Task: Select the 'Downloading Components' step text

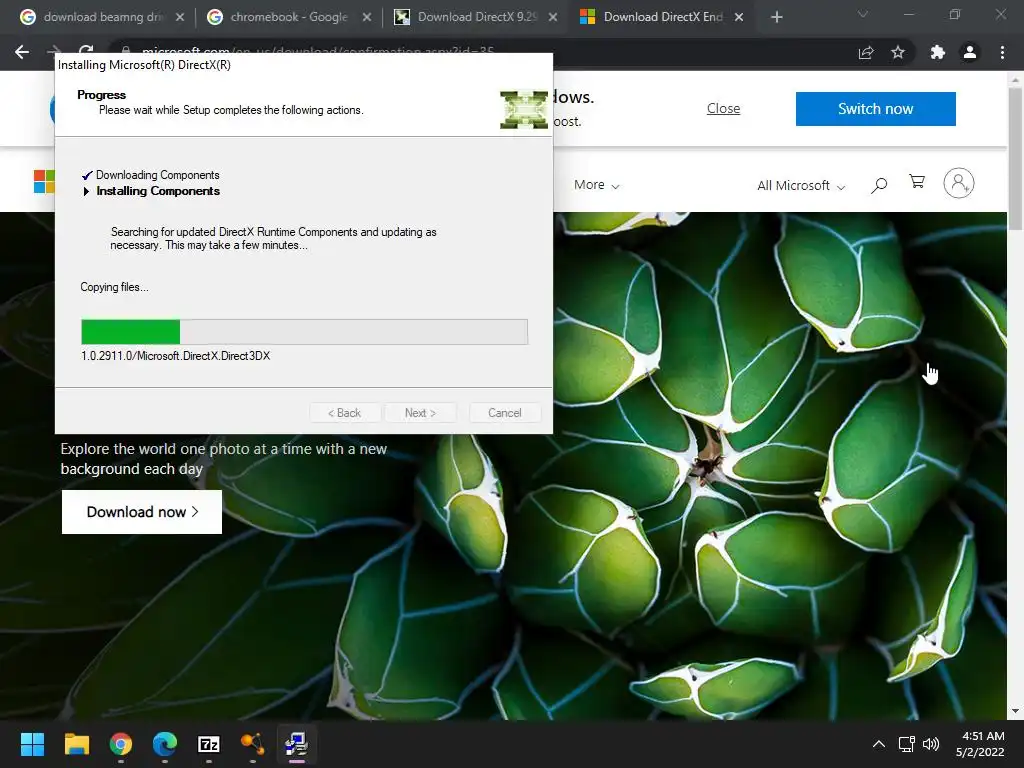Action: [x=157, y=175]
